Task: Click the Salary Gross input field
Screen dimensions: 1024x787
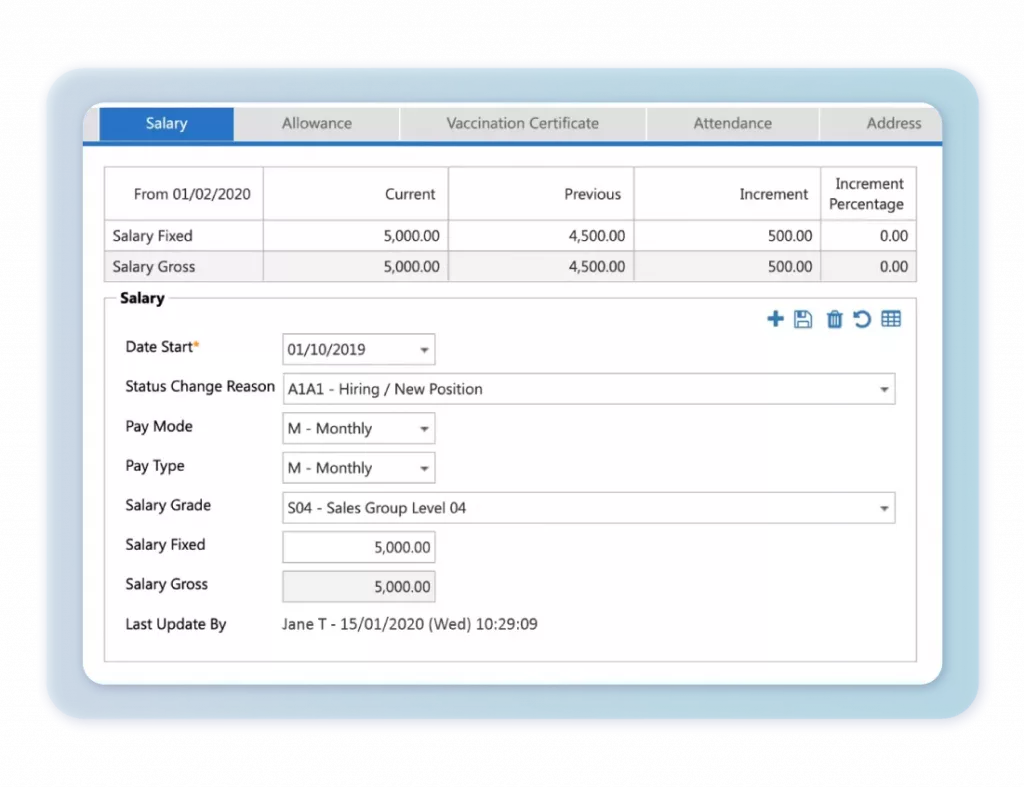Action: pyautogui.click(x=359, y=587)
